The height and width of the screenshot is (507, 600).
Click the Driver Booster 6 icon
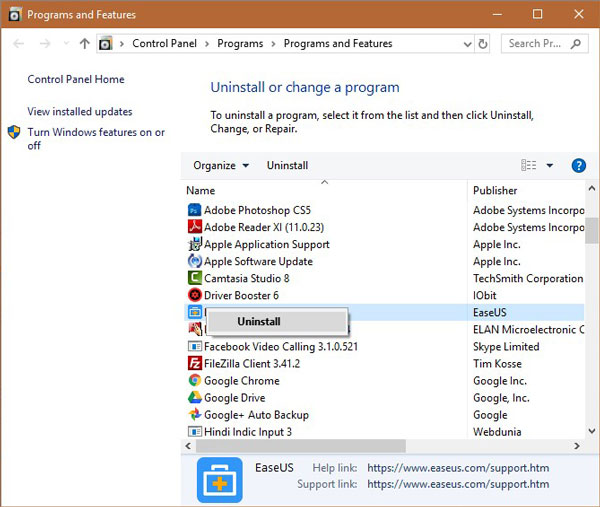click(194, 295)
